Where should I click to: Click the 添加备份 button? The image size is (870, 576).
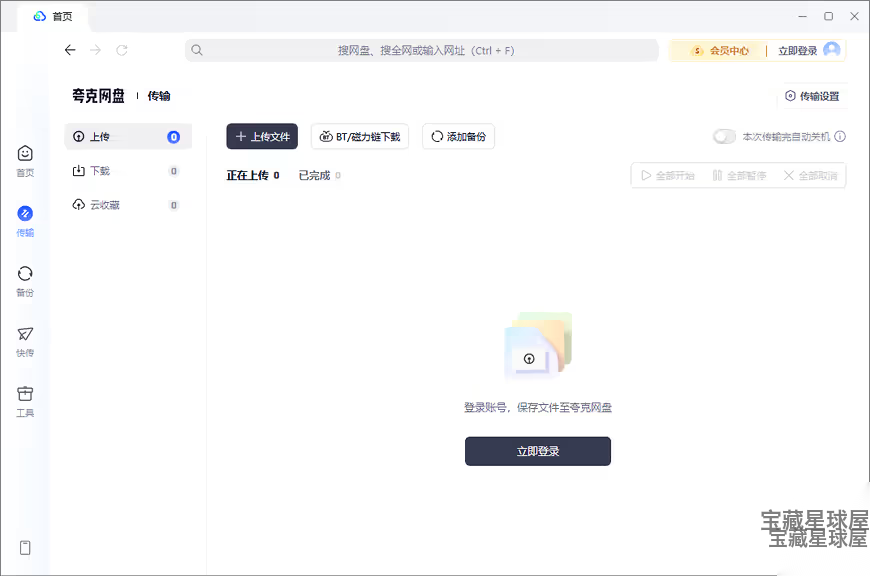coord(458,137)
